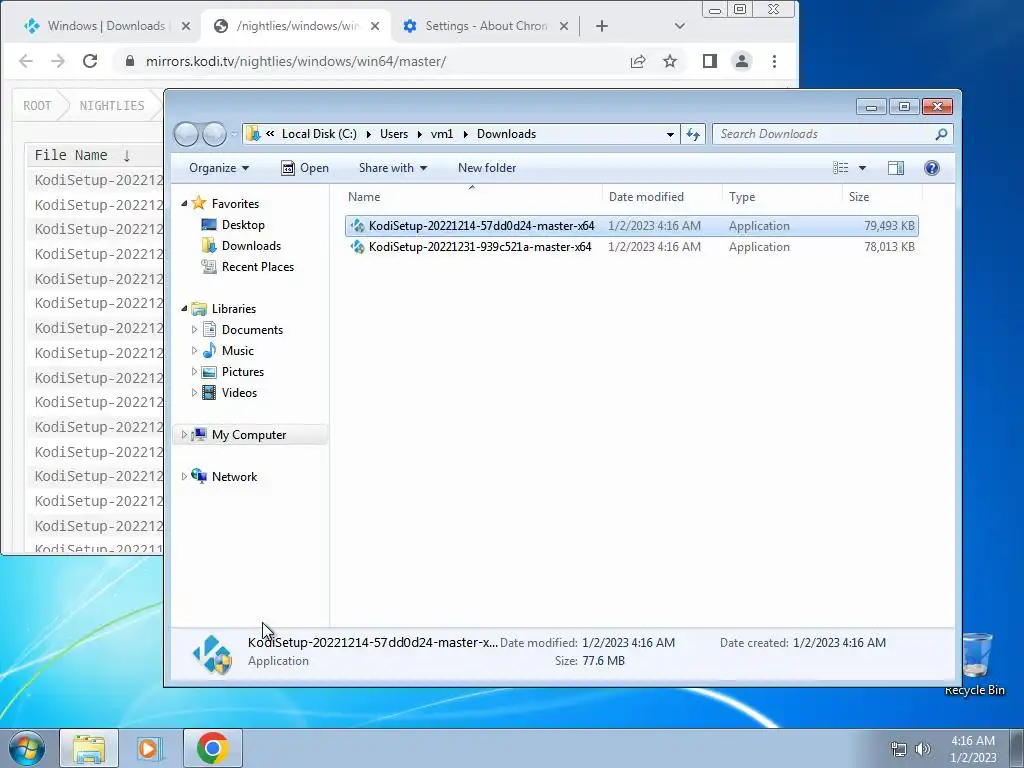1024x768 pixels.
Task: Click Local Disk (C:) in the breadcrumb
Action: coord(319,134)
